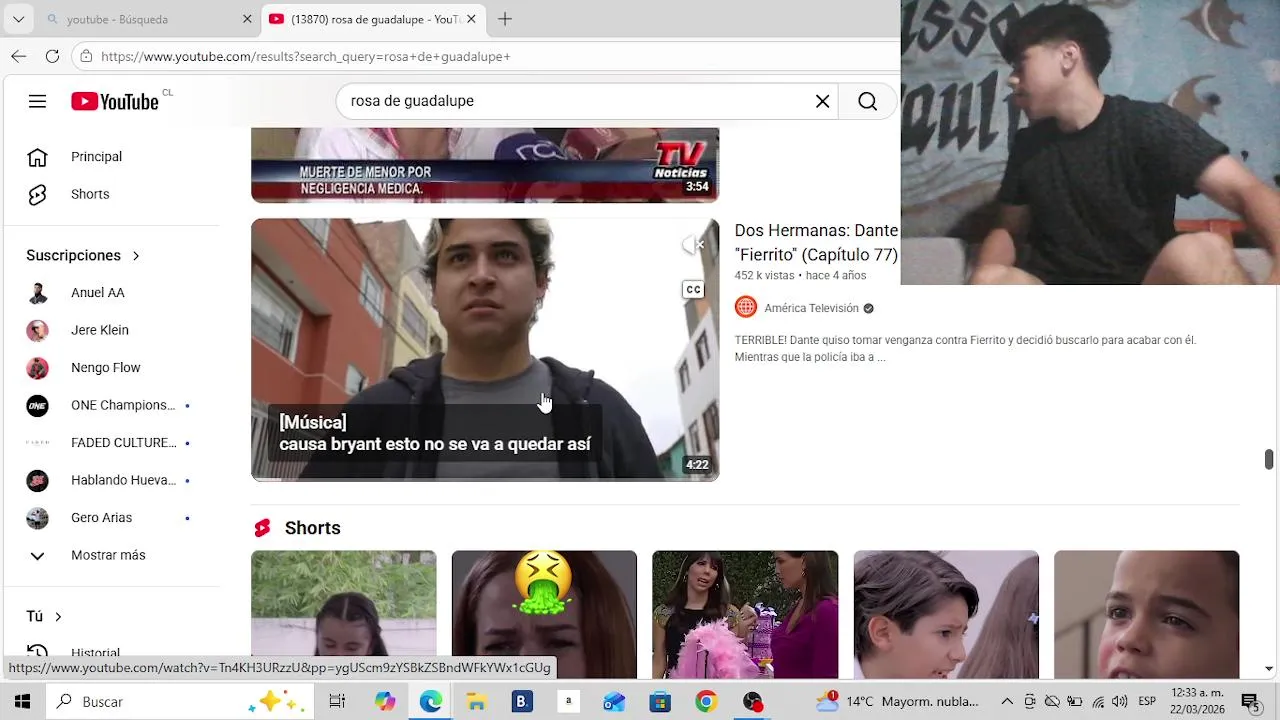
Task: Open Microsoft Edge on the taskbar
Action: pos(431,702)
